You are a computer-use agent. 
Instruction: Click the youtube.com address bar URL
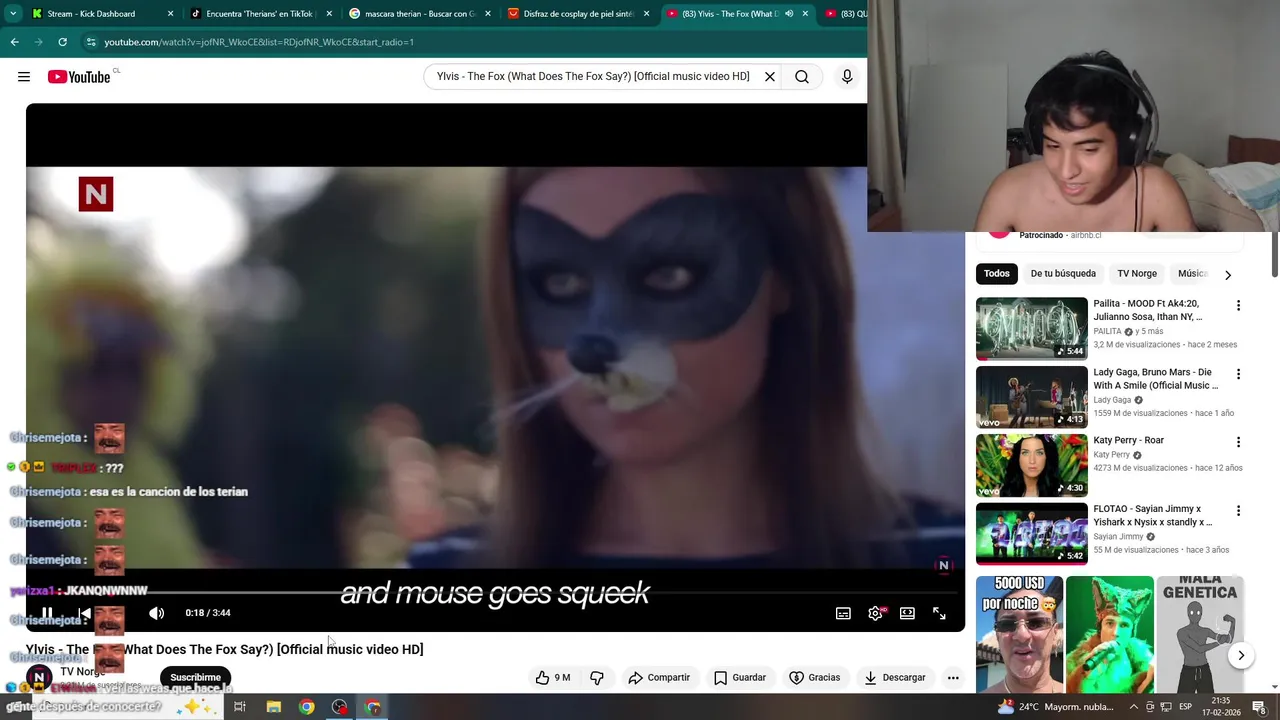(259, 42)
